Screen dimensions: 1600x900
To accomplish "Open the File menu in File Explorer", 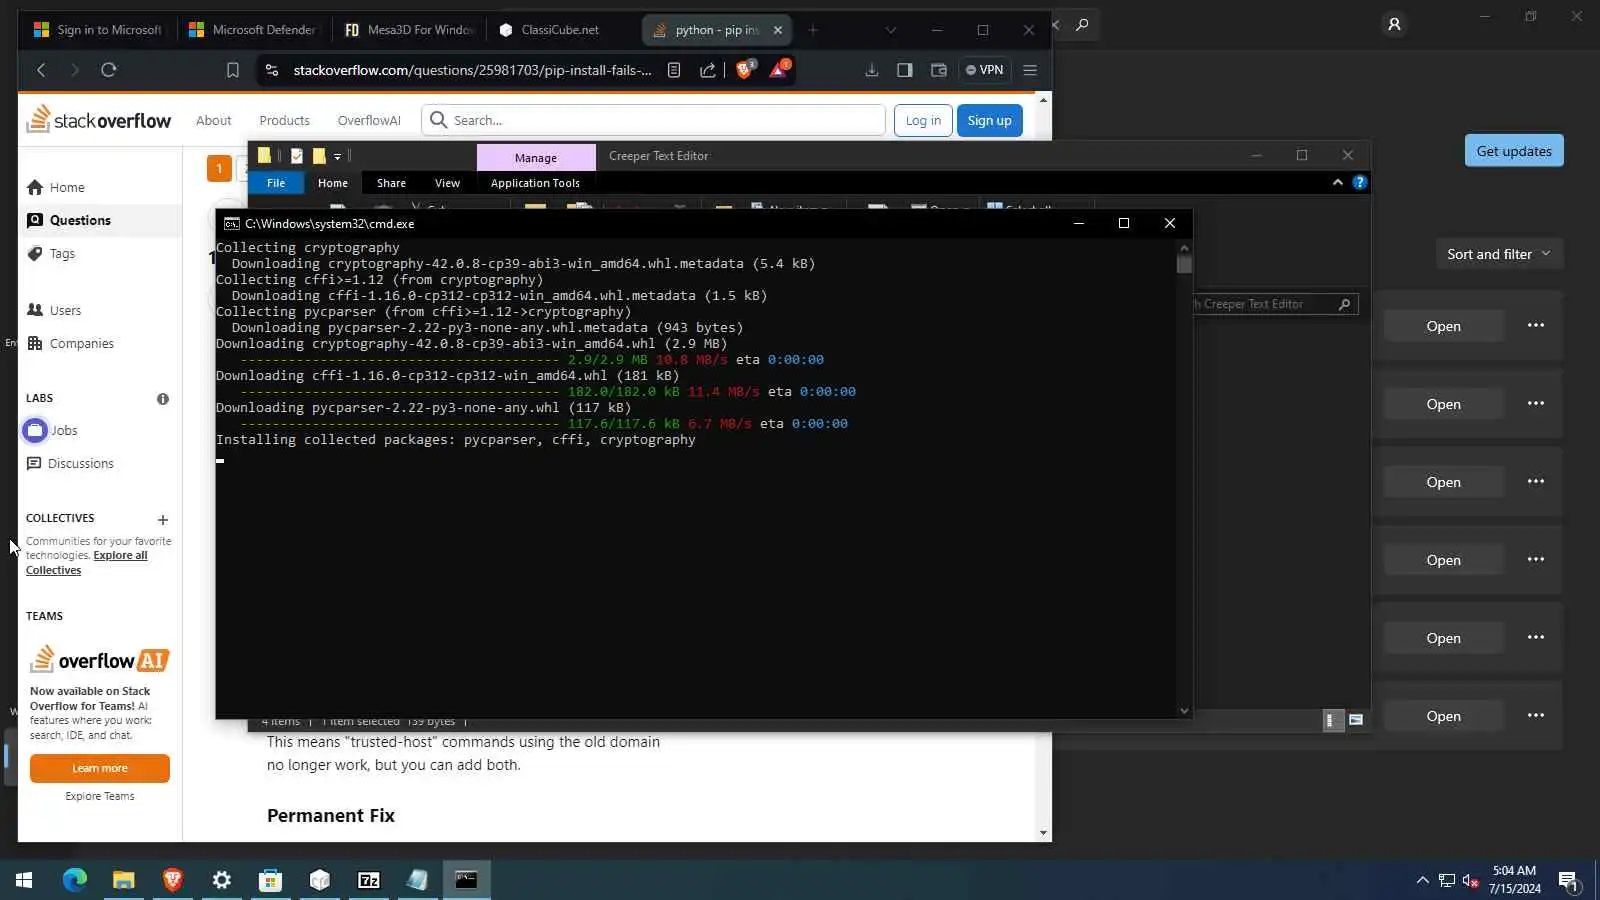I will (276, 183).
